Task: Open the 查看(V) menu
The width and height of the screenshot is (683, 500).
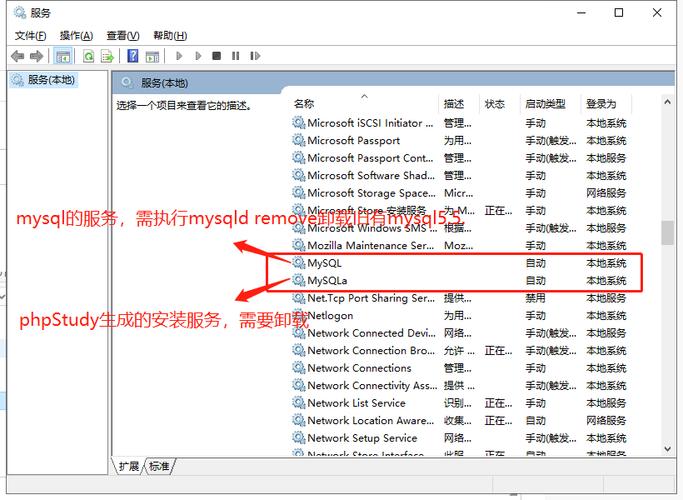Action: point(123,36)
